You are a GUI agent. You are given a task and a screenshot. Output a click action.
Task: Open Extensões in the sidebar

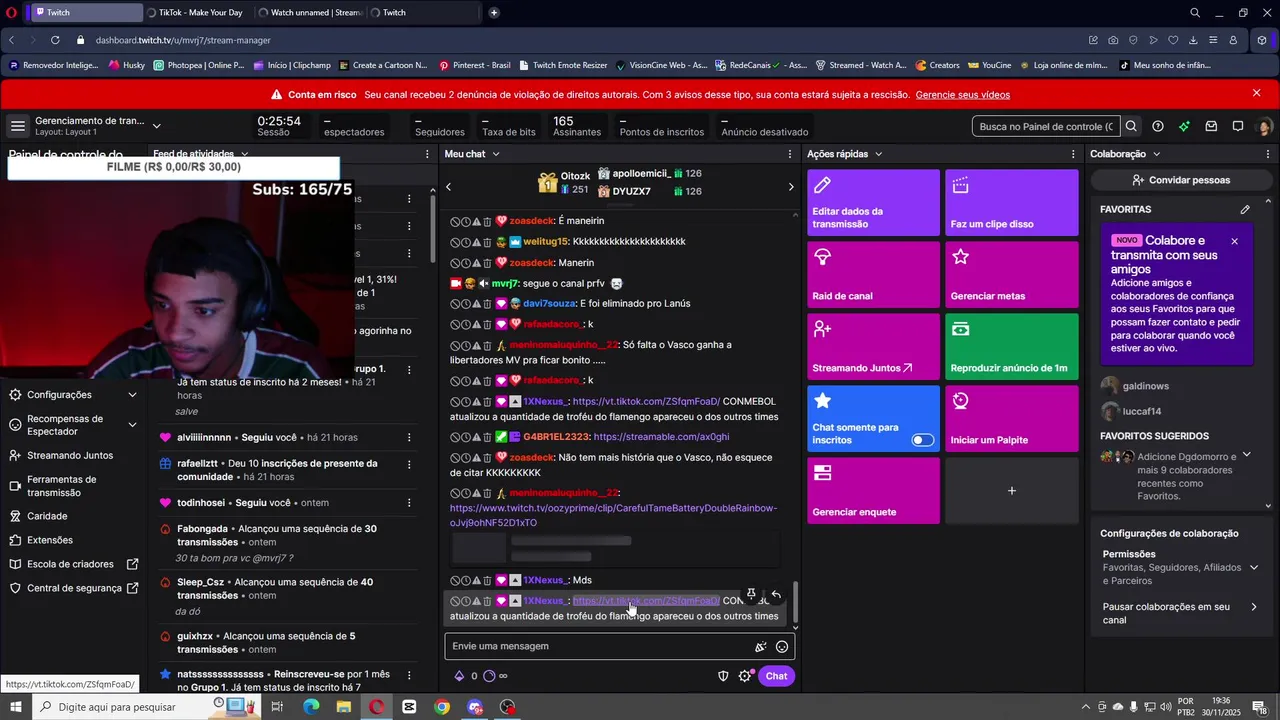(50, 540)
